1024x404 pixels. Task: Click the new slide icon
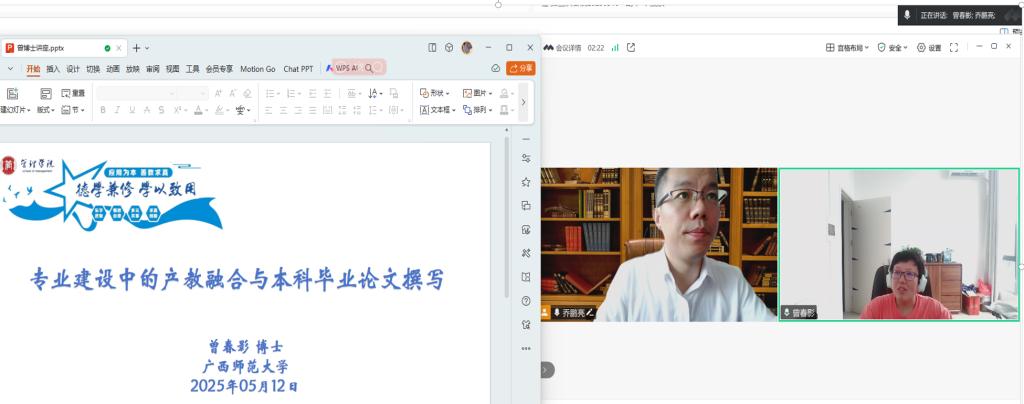pos(13,93)
